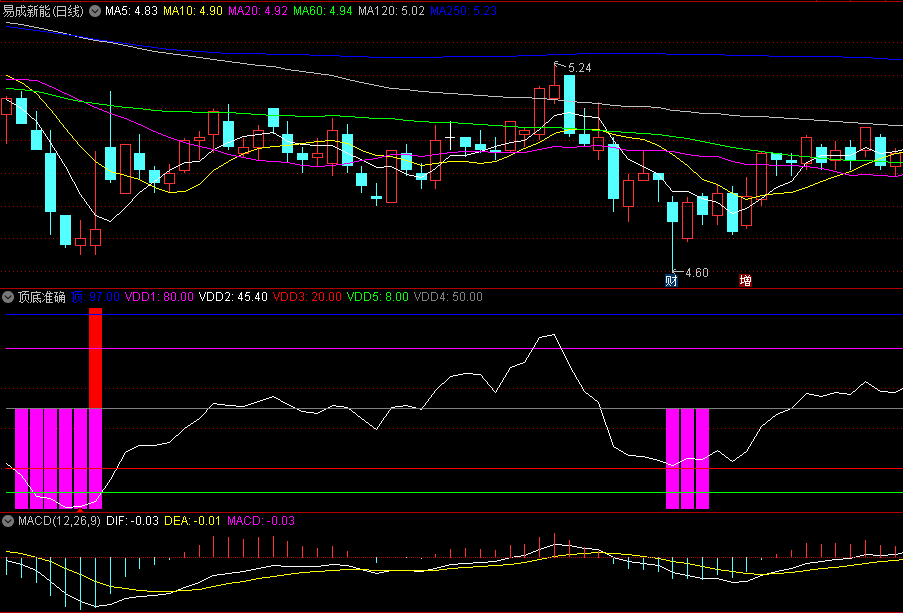This screenshot has width=903, height=613.
Task: Click the MA60: 4.94 label
Action: click(322, 11)
